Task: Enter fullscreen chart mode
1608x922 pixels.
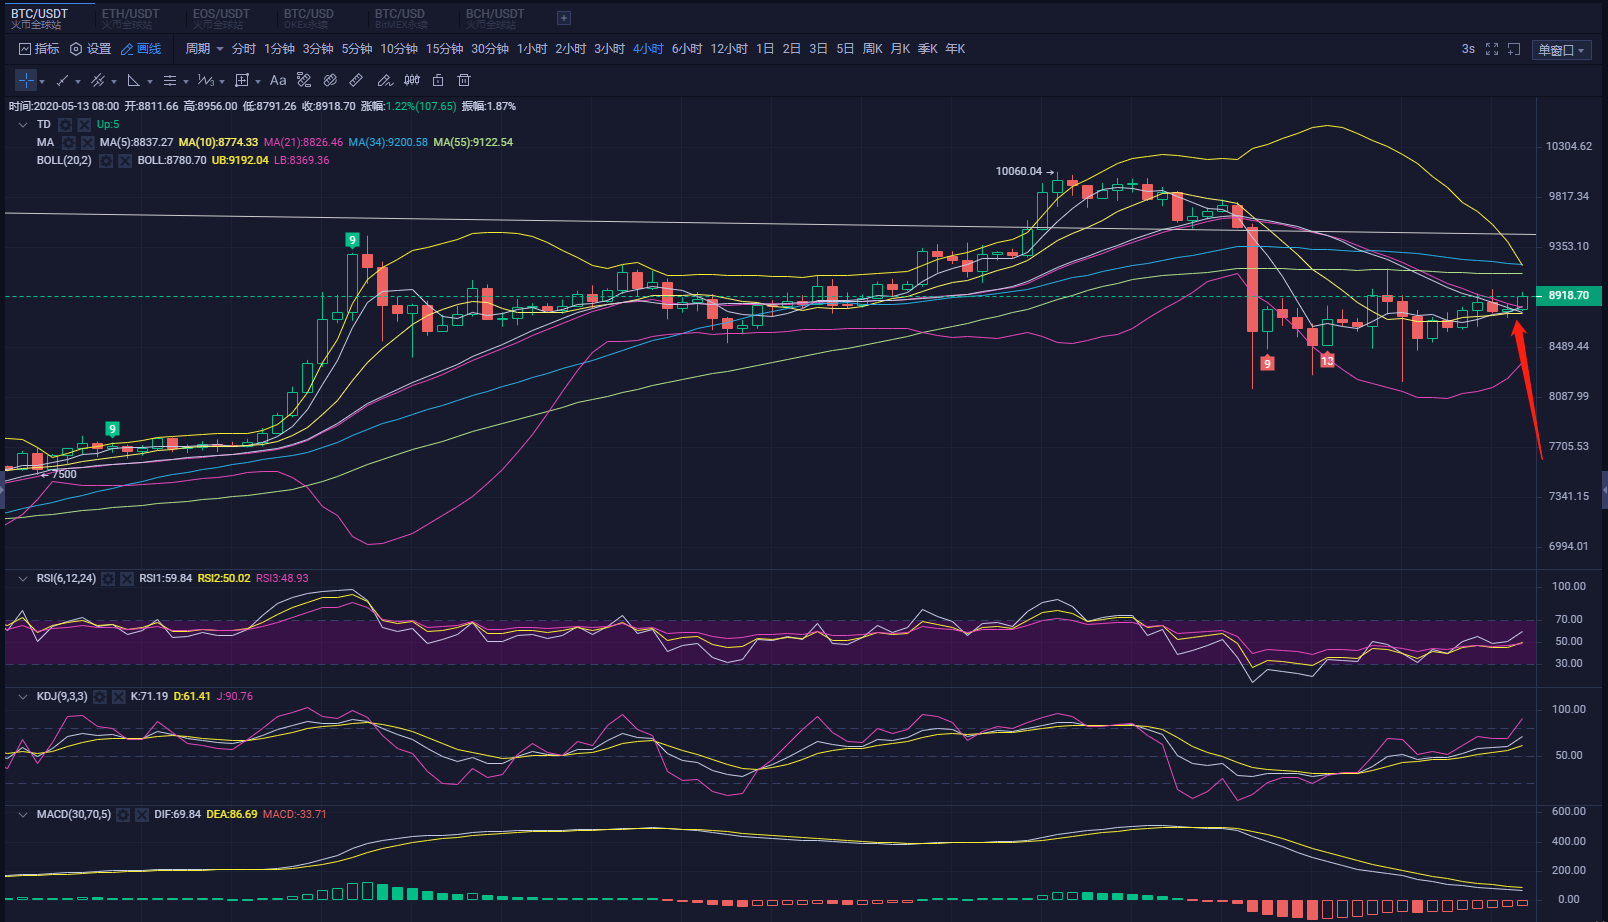Action: click(x=1492, y=49)
